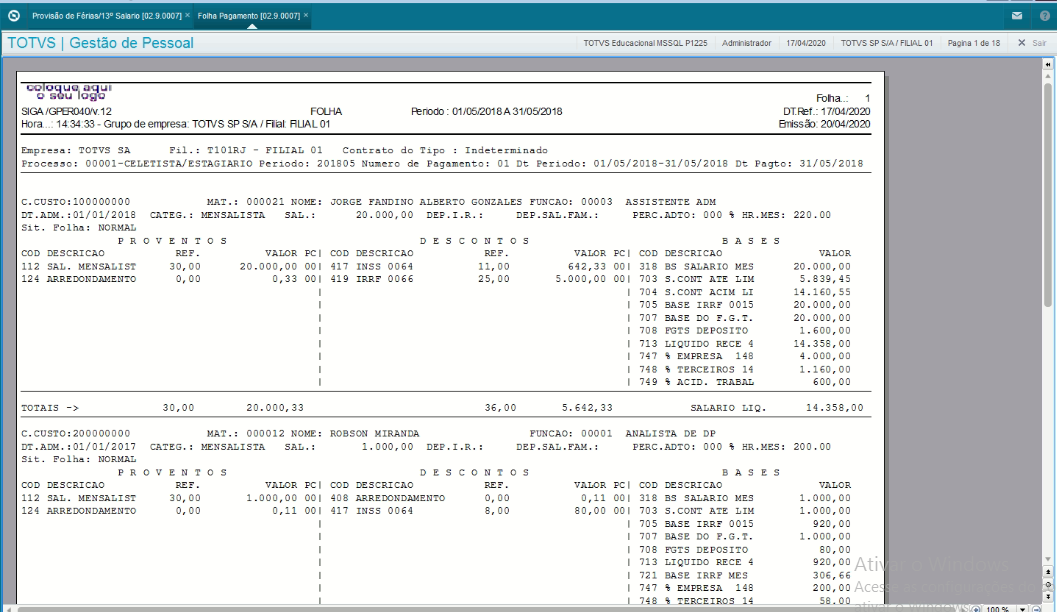Image resolution: width=1057 pixels, height=612 pixels.
Task: Click the TOTAIS -> row label
Action: click(50, 408)
